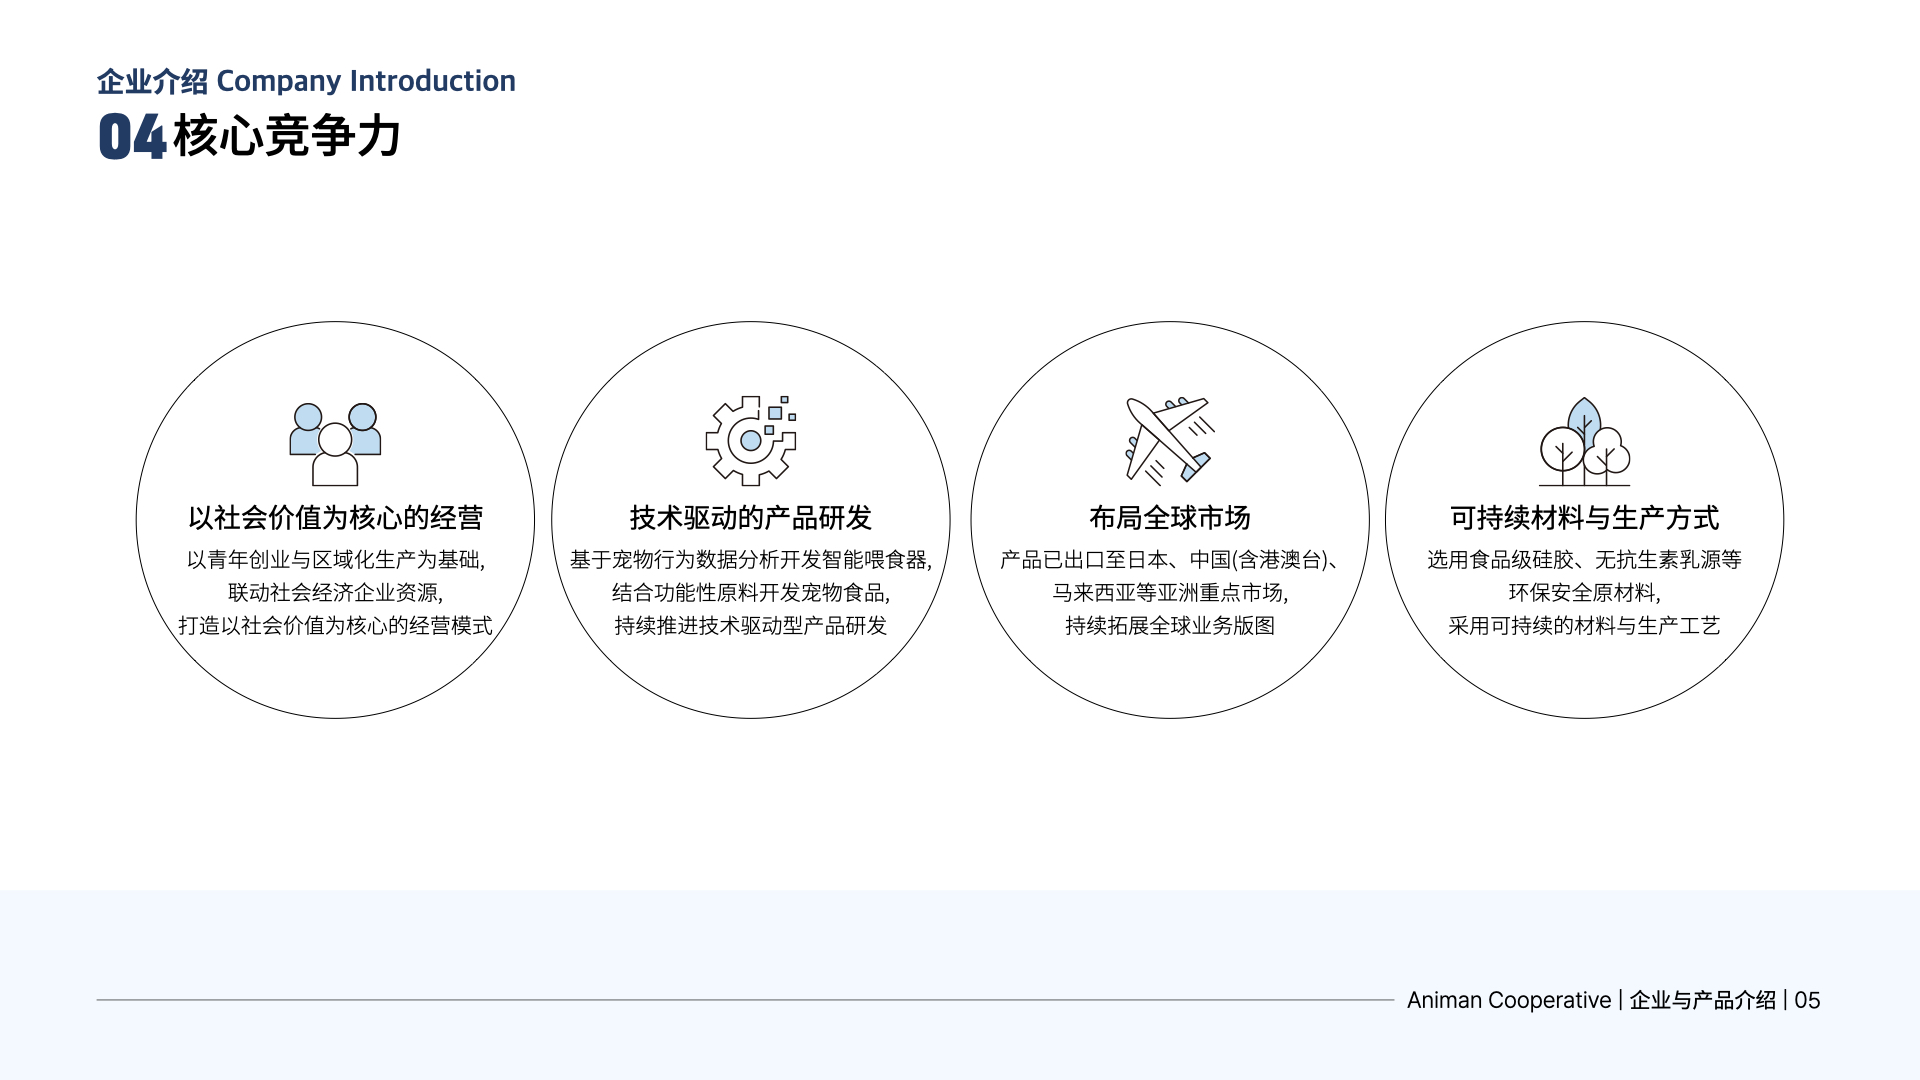
Task: Select the '核心竞争力' slide title
Action: pos(287,136)
